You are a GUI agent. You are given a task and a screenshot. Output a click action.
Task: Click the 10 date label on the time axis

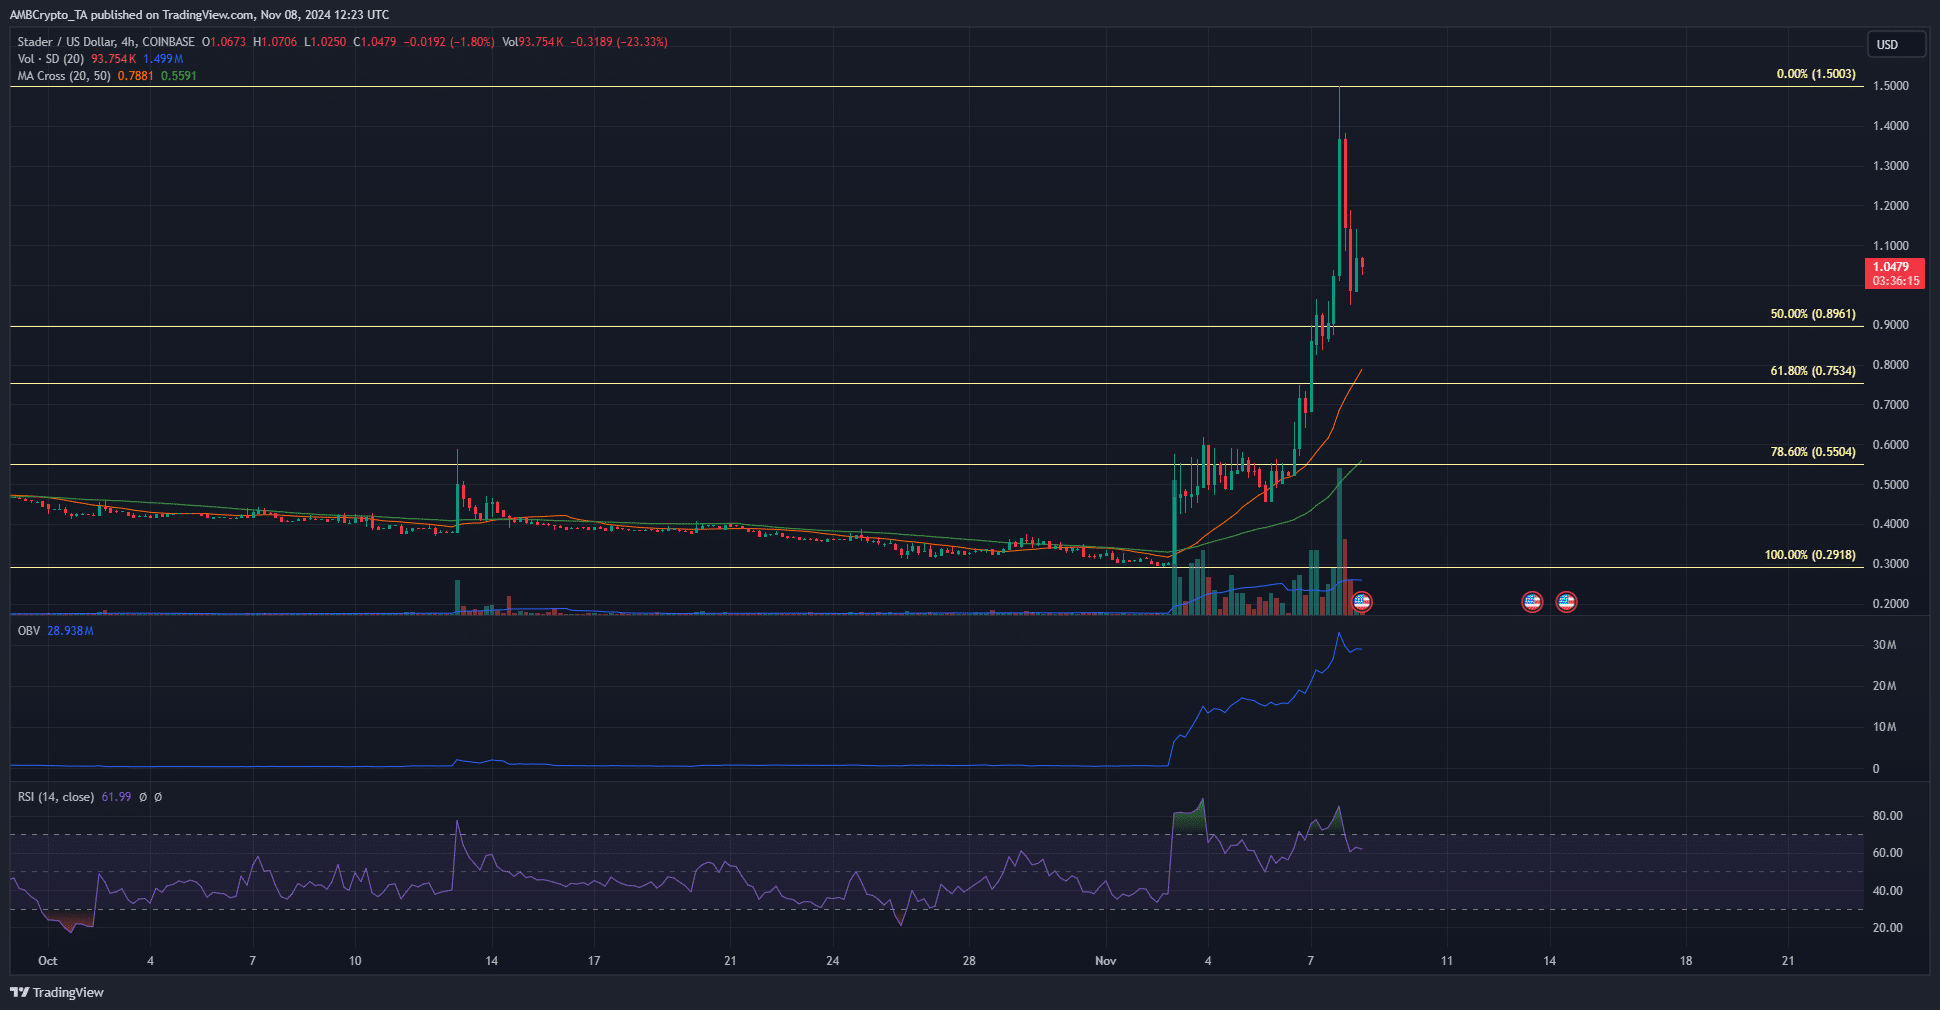355,961
